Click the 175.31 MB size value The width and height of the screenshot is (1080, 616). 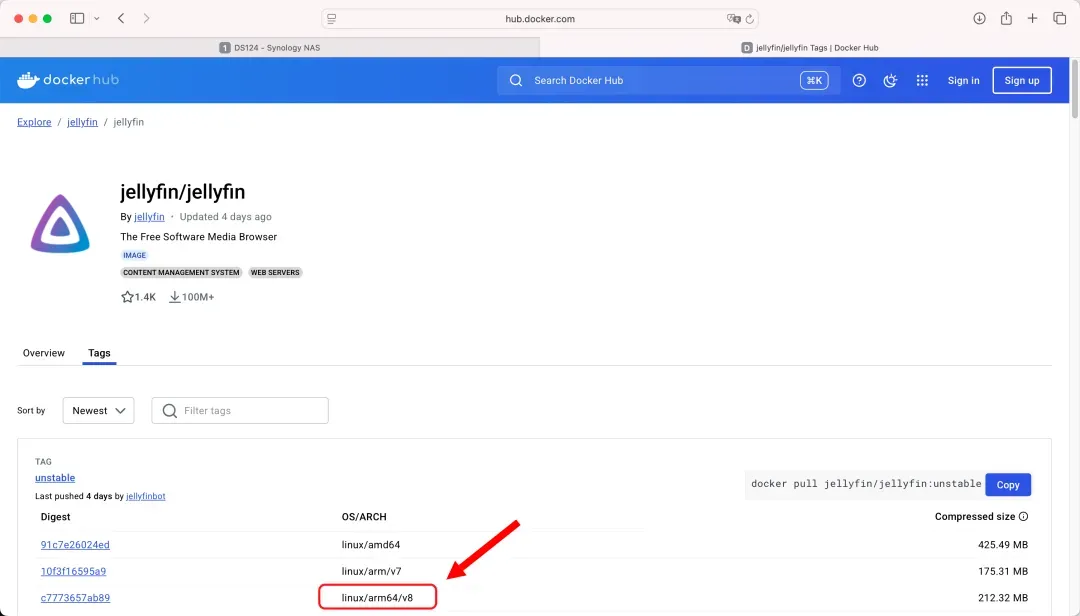1003,571
